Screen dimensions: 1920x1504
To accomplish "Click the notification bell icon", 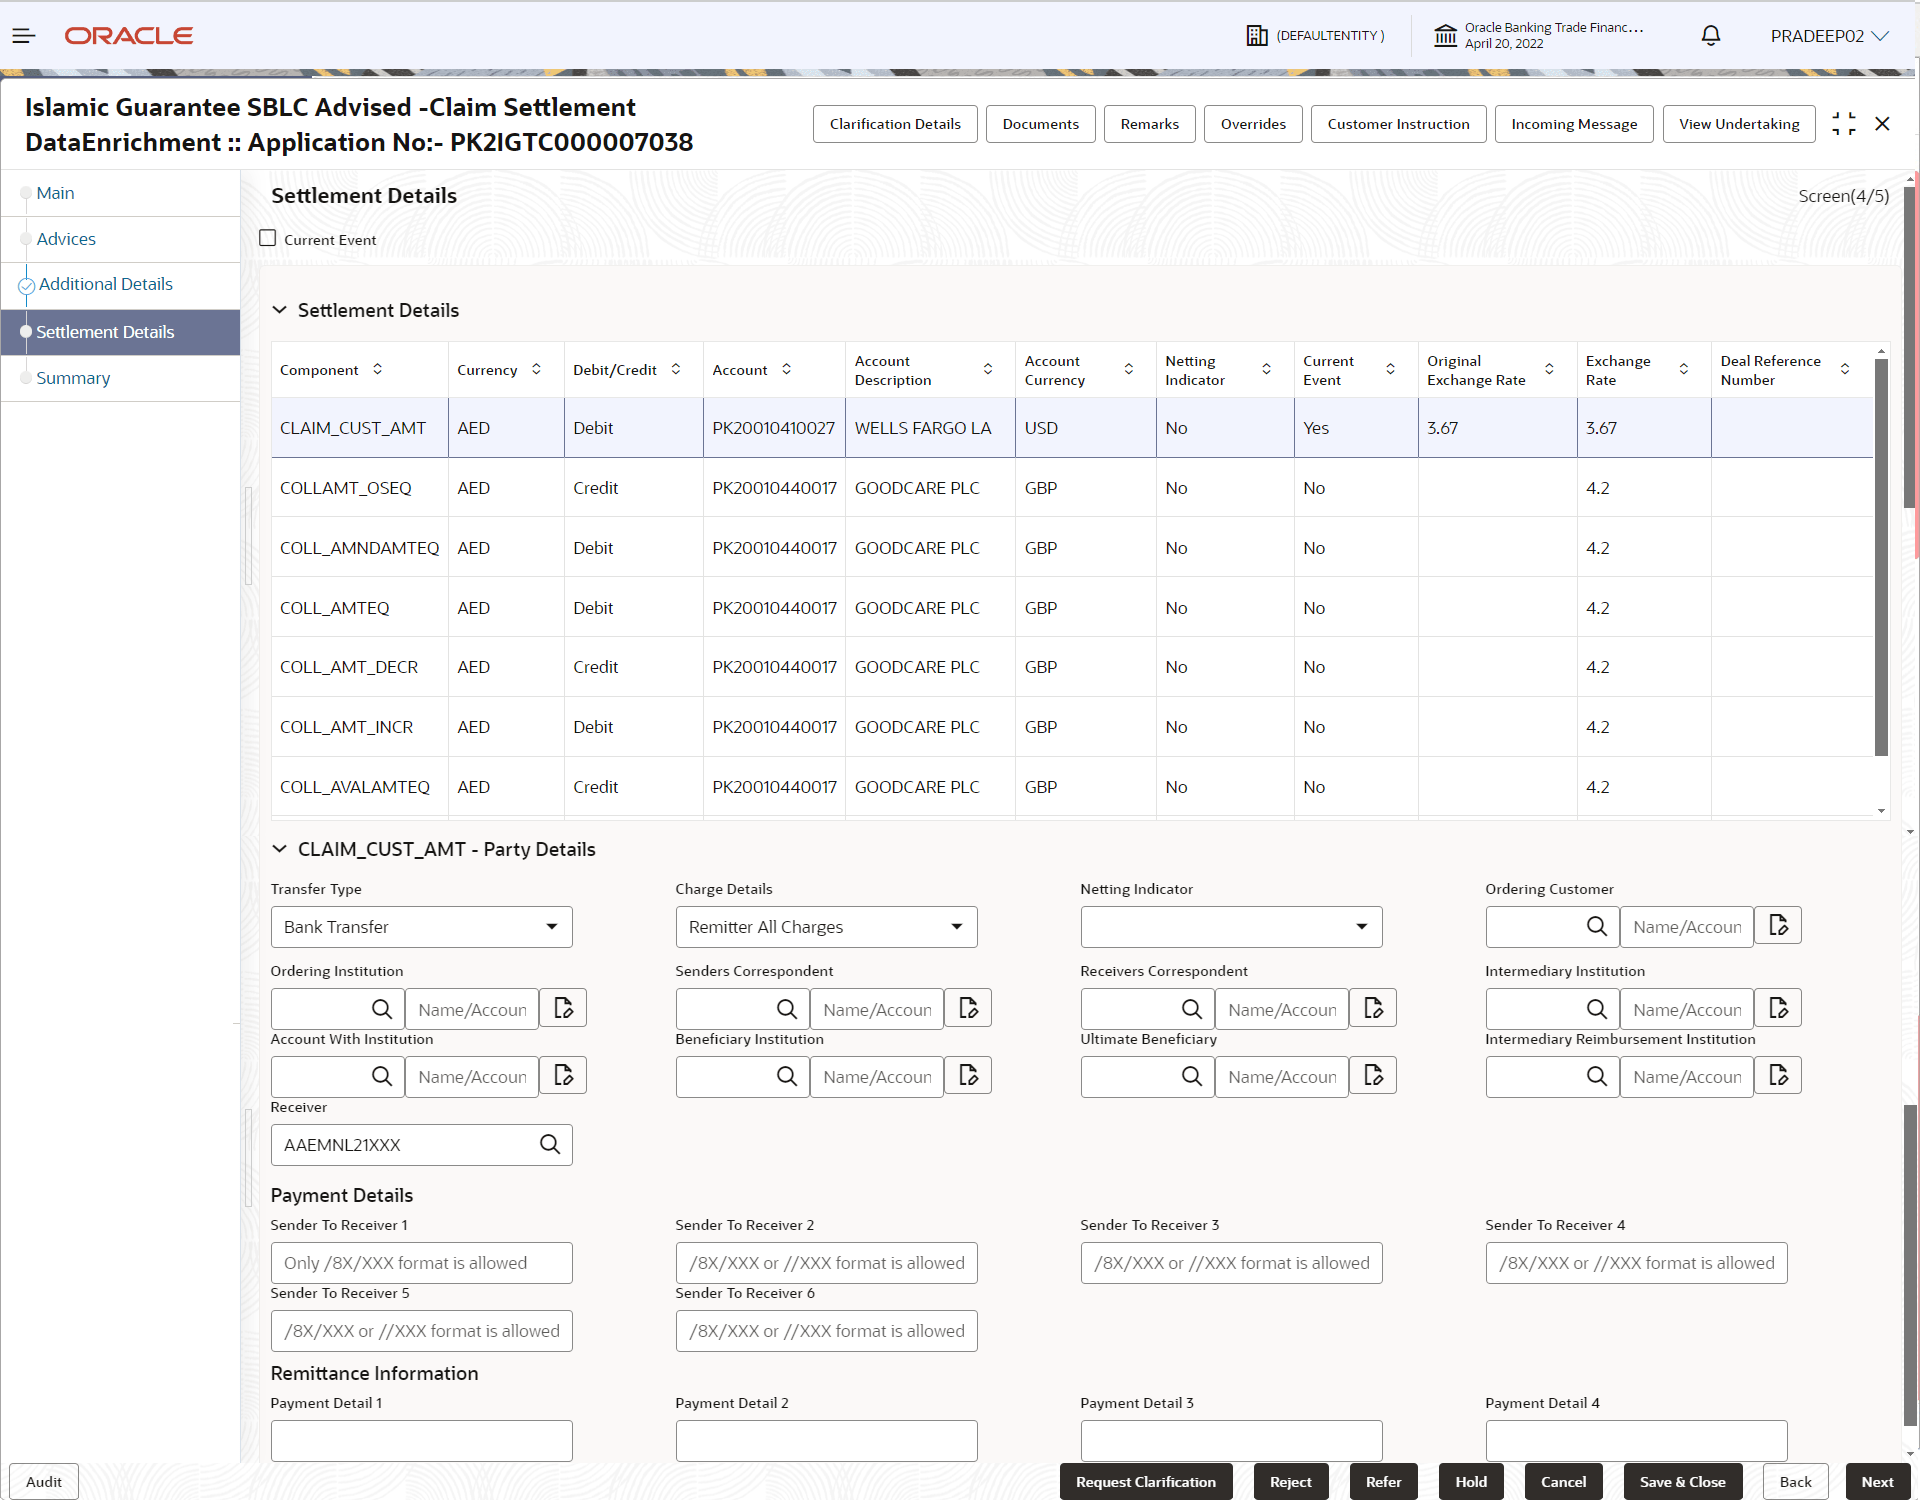I will pos(1710,36).
